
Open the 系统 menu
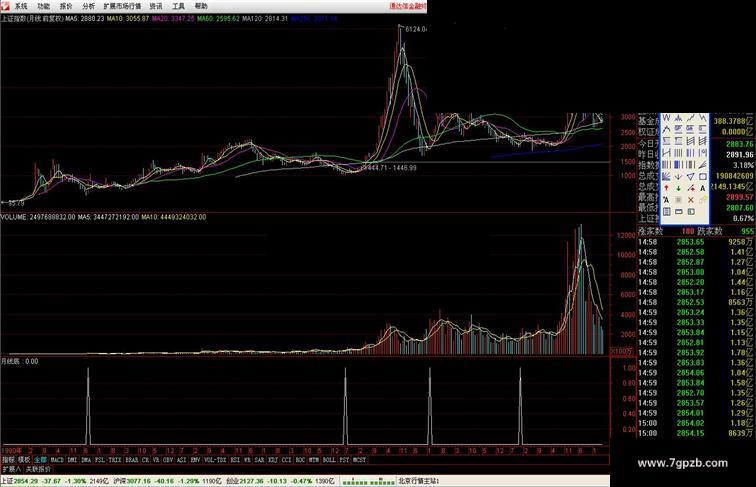point(21,6)
